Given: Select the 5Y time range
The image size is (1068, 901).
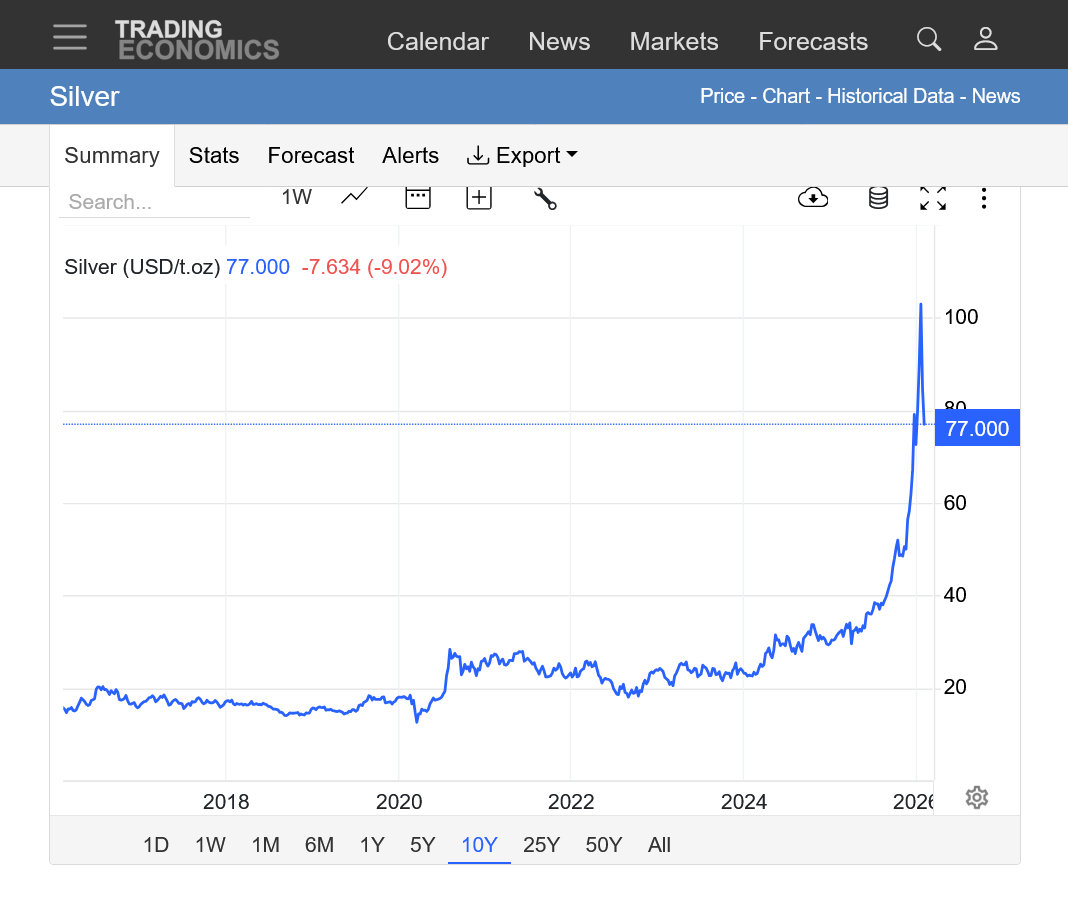Looking at the screenshot, I should 422,845.
